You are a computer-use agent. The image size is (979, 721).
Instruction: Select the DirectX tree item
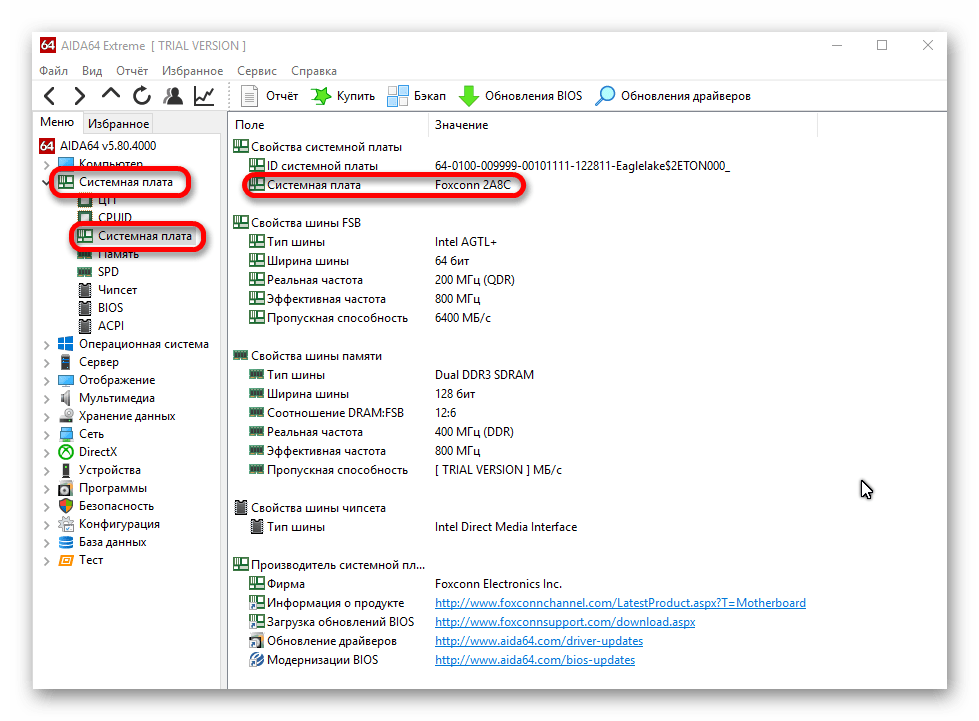click(97, 452)
